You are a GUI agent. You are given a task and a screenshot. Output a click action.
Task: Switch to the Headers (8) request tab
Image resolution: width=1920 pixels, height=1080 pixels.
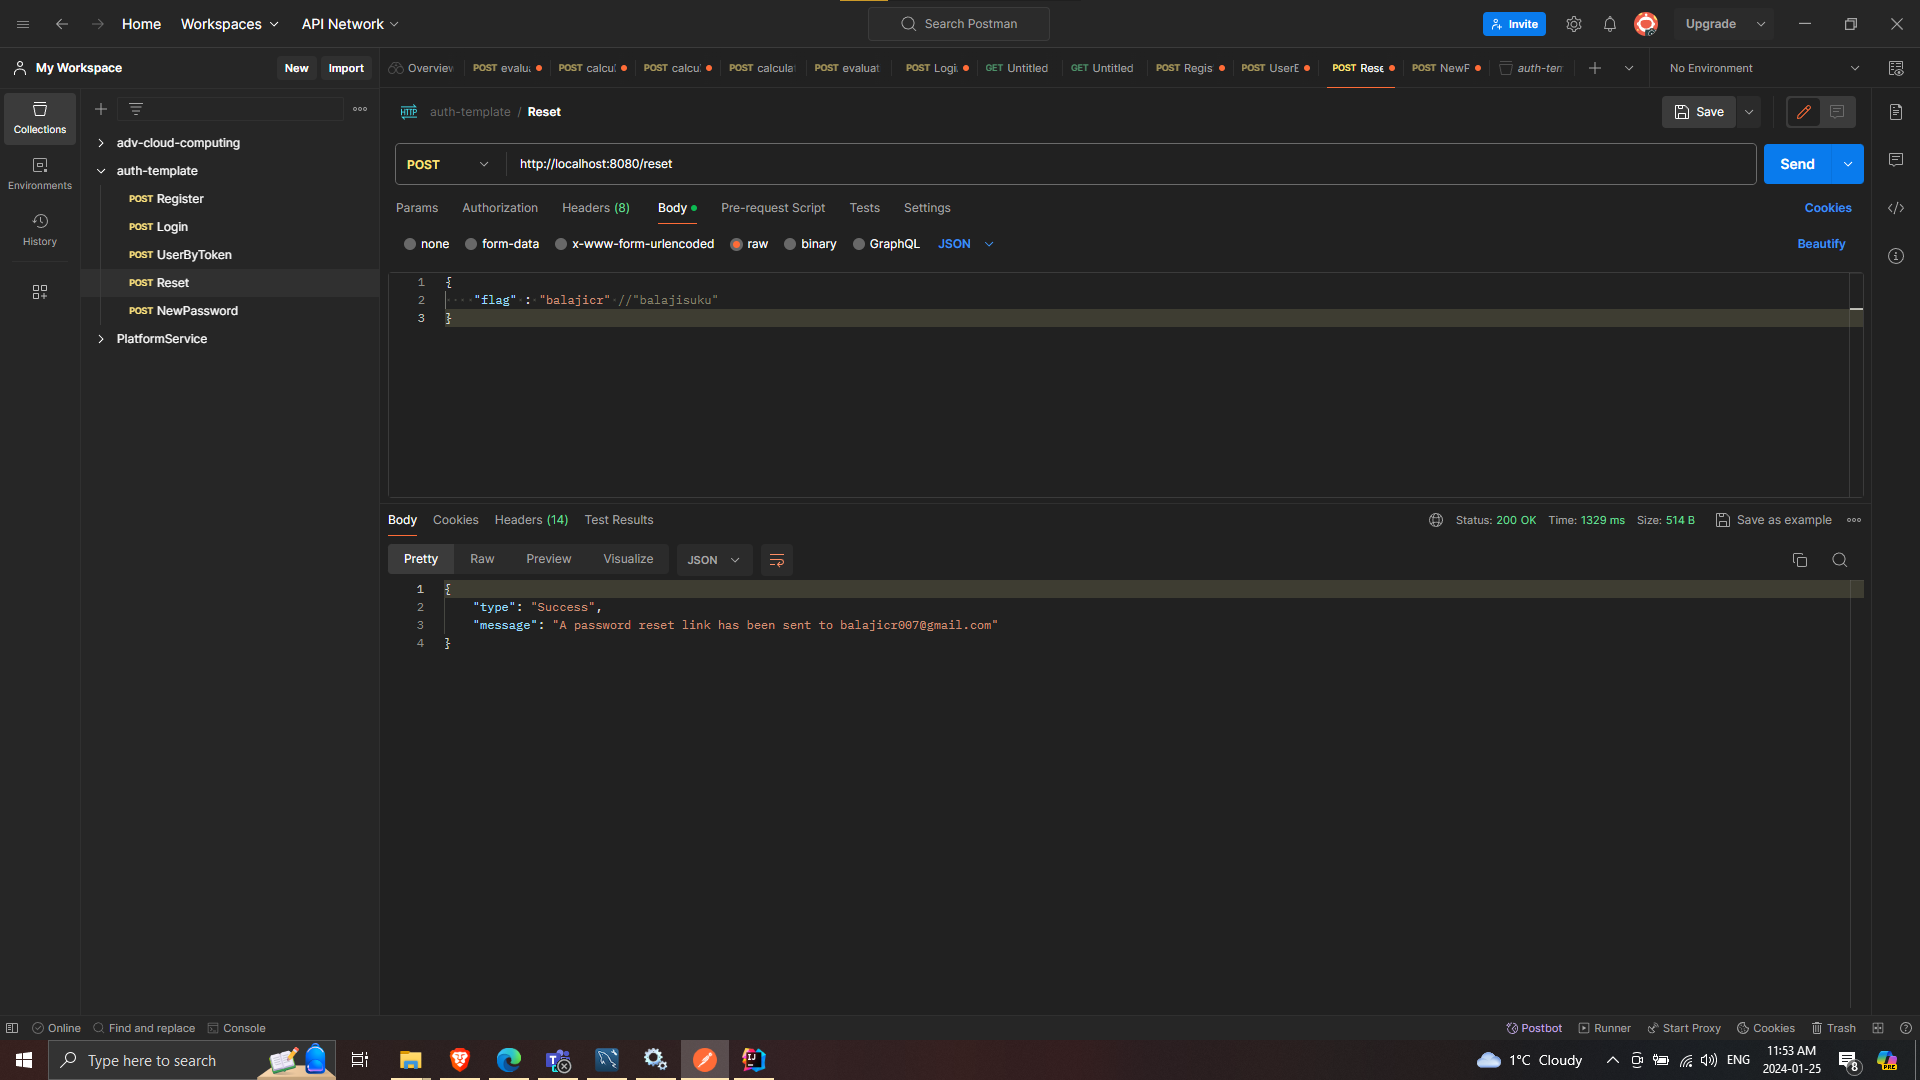(x=596, y=208)
